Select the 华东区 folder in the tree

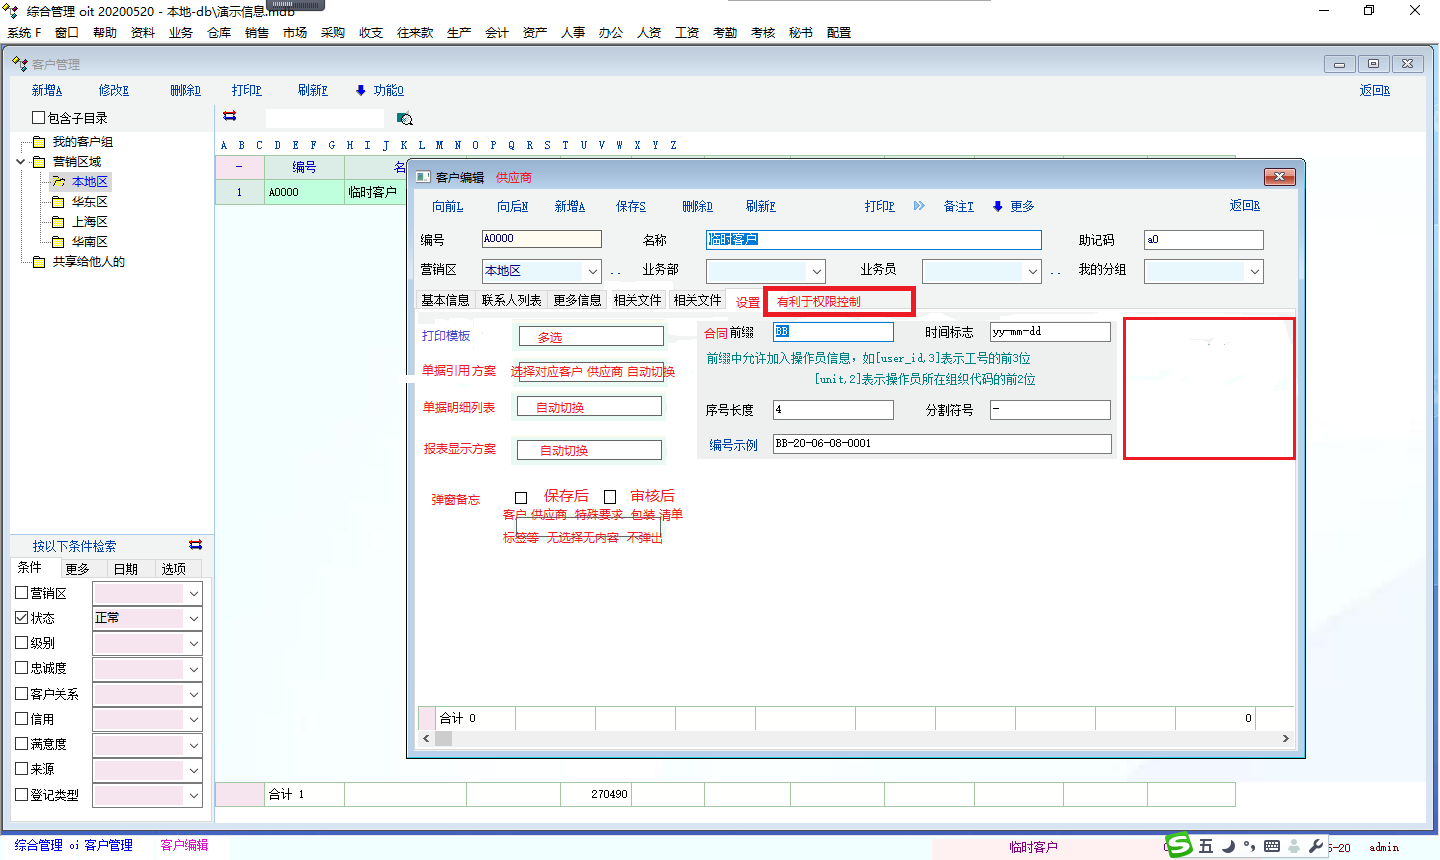tap(89, 202)
